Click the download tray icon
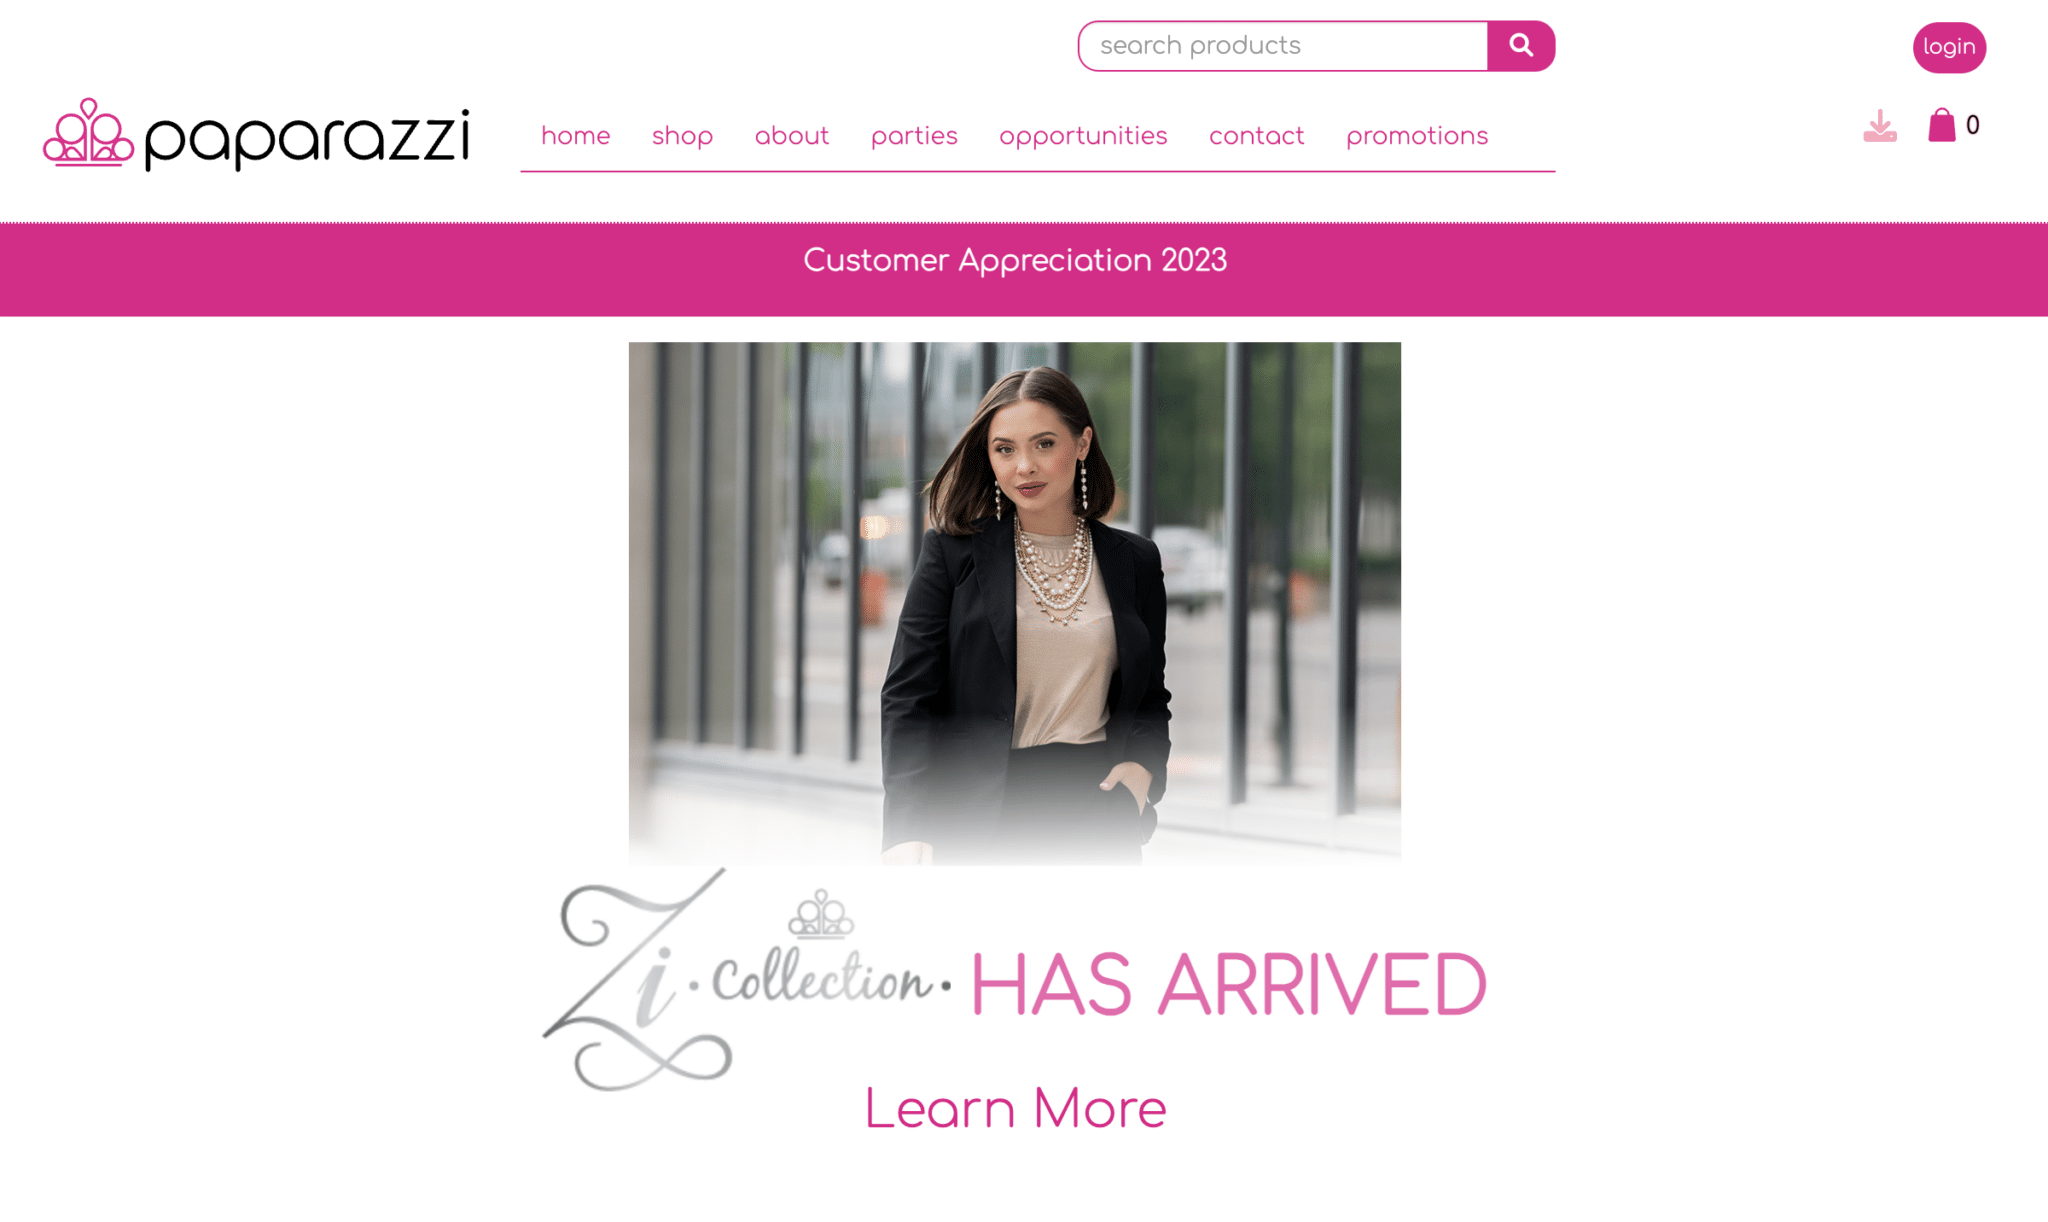This screenshot has height=1222, width=2048. [x=1880, y=126]
